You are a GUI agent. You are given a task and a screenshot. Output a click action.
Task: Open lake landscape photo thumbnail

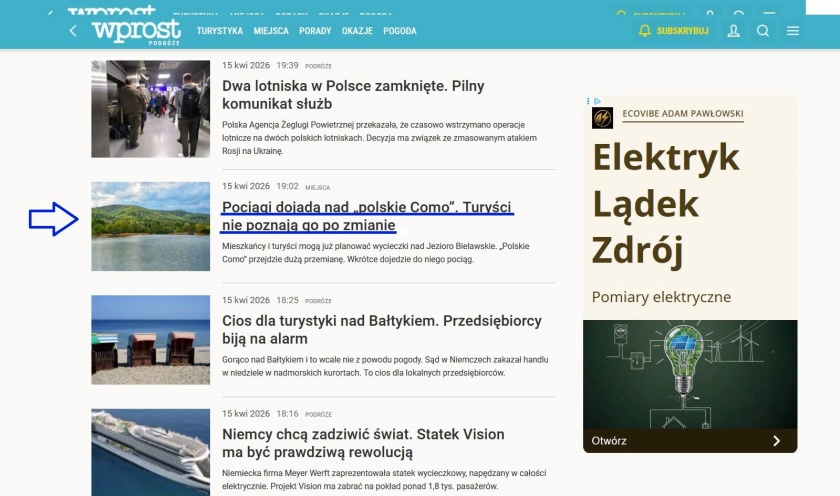[x=151, y=226]
